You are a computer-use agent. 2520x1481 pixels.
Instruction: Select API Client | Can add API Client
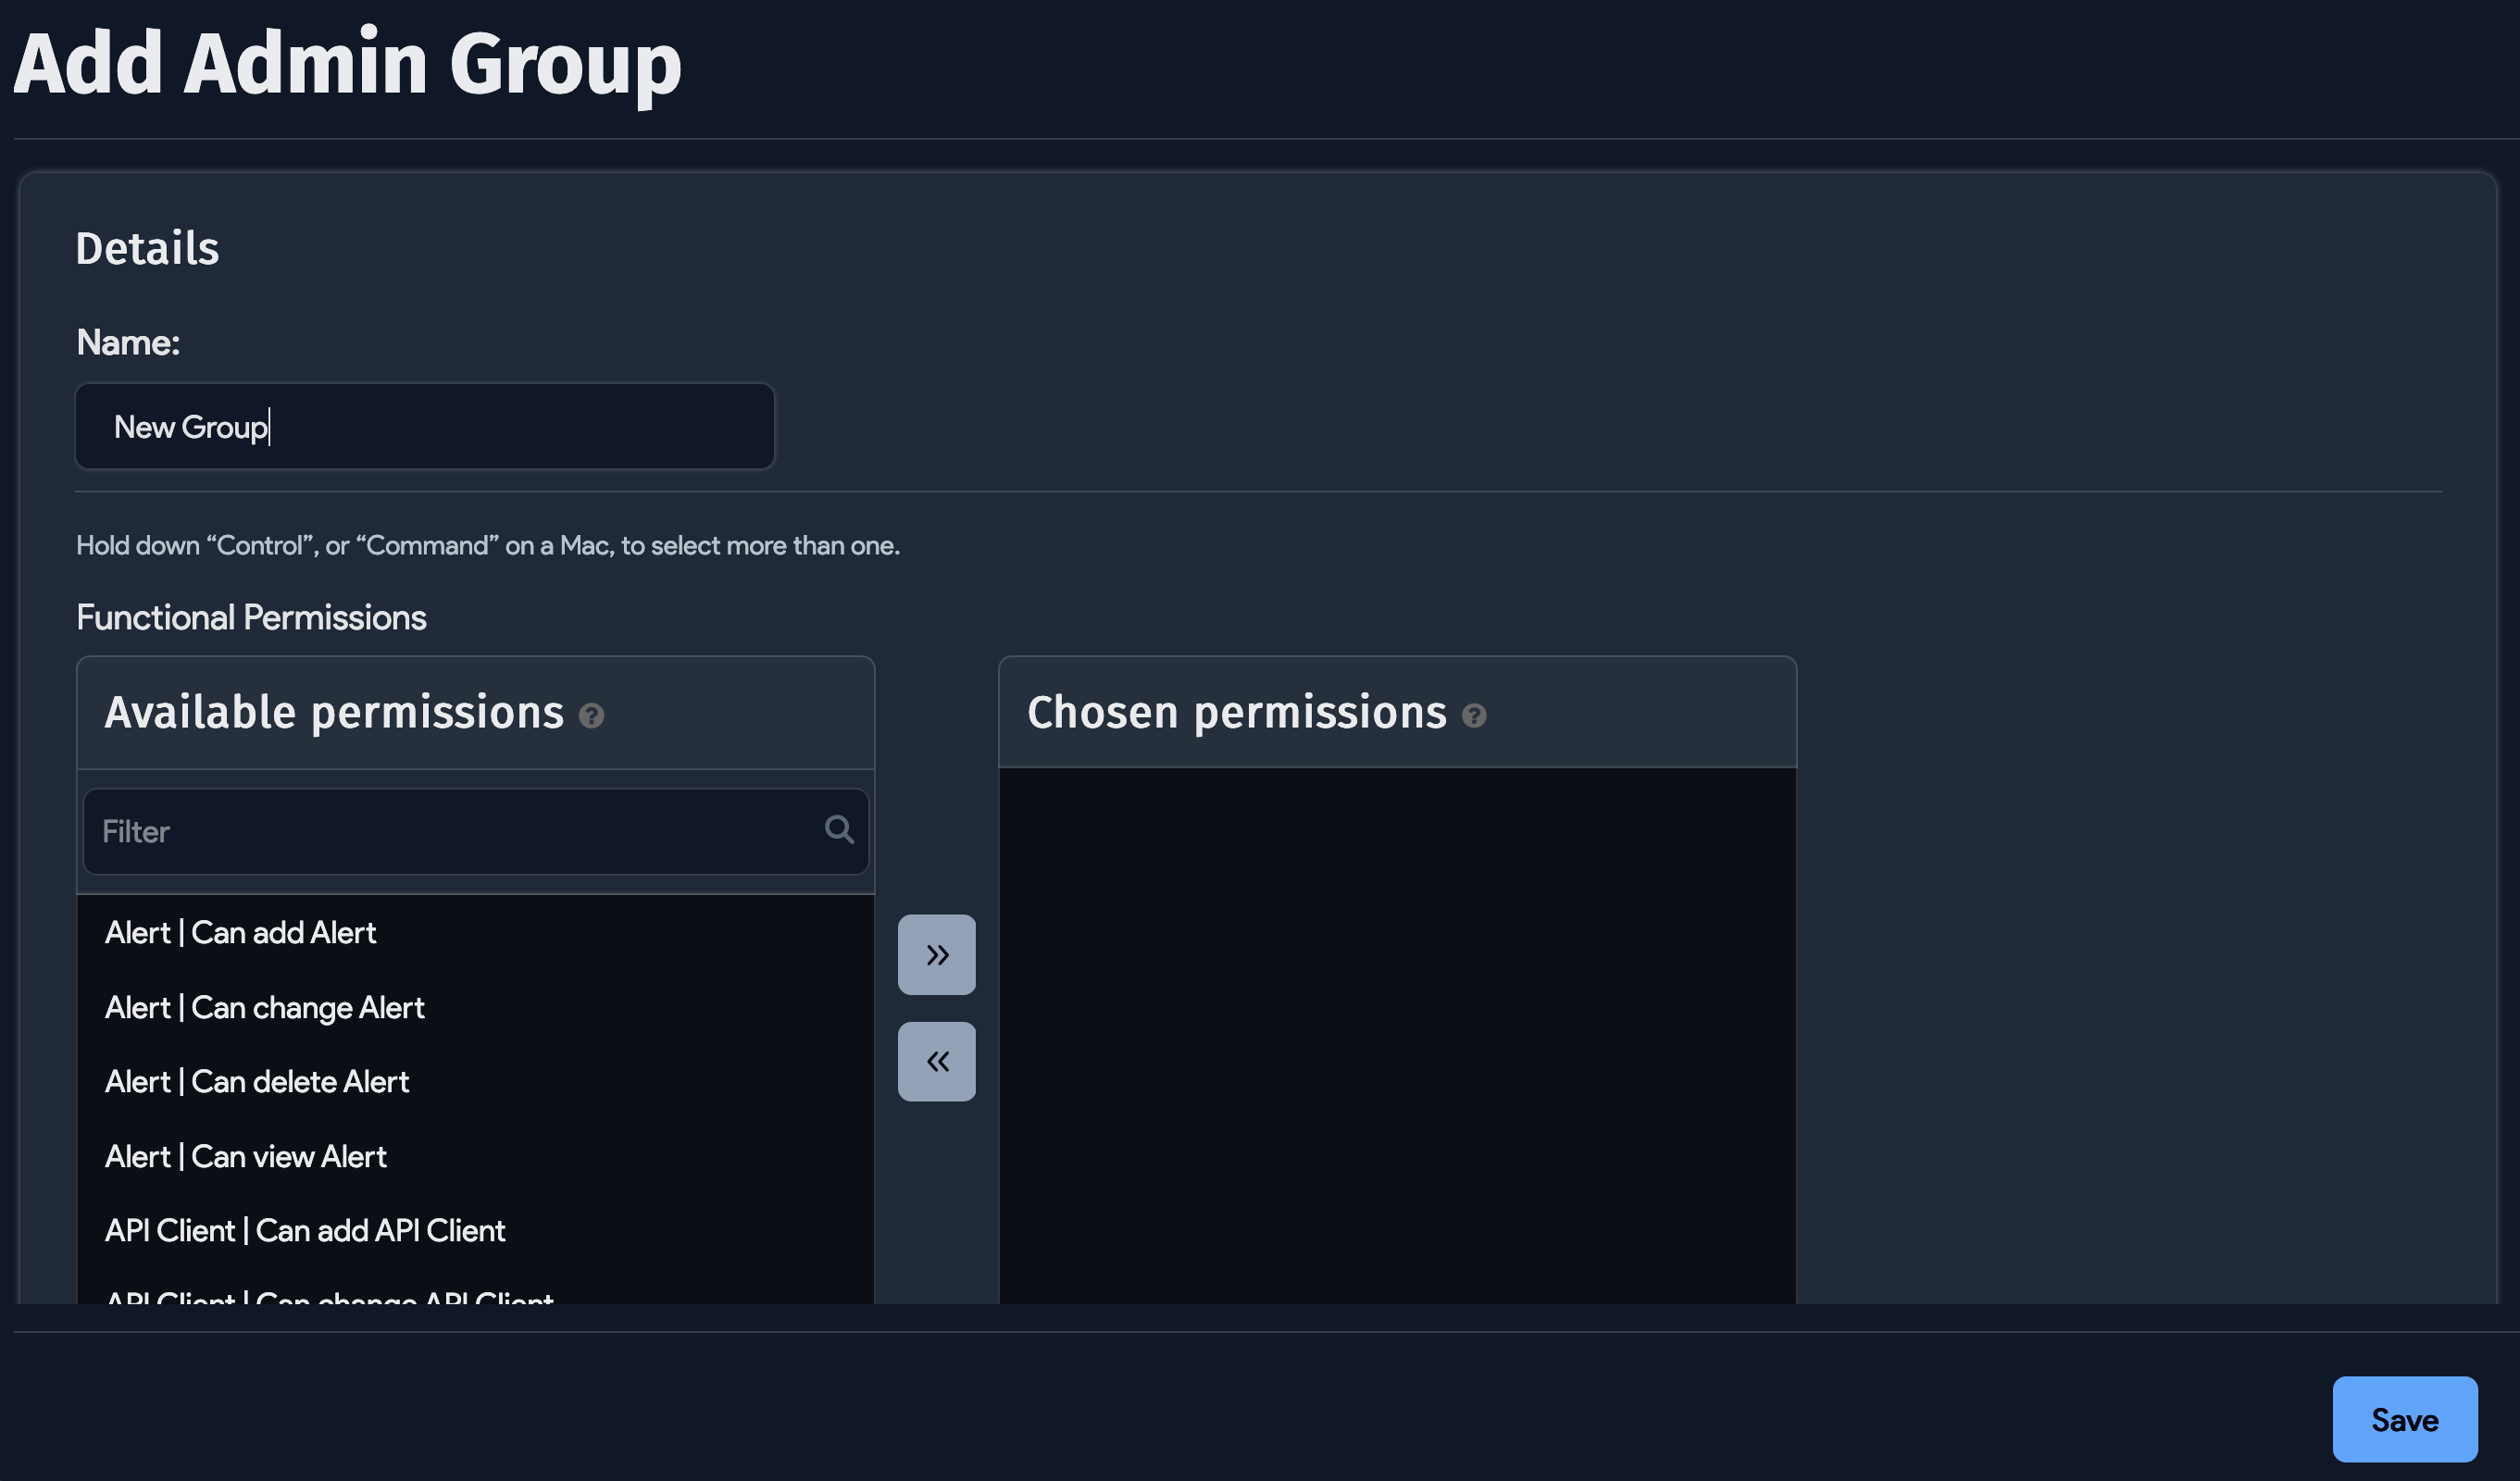tap(305, 1230)
